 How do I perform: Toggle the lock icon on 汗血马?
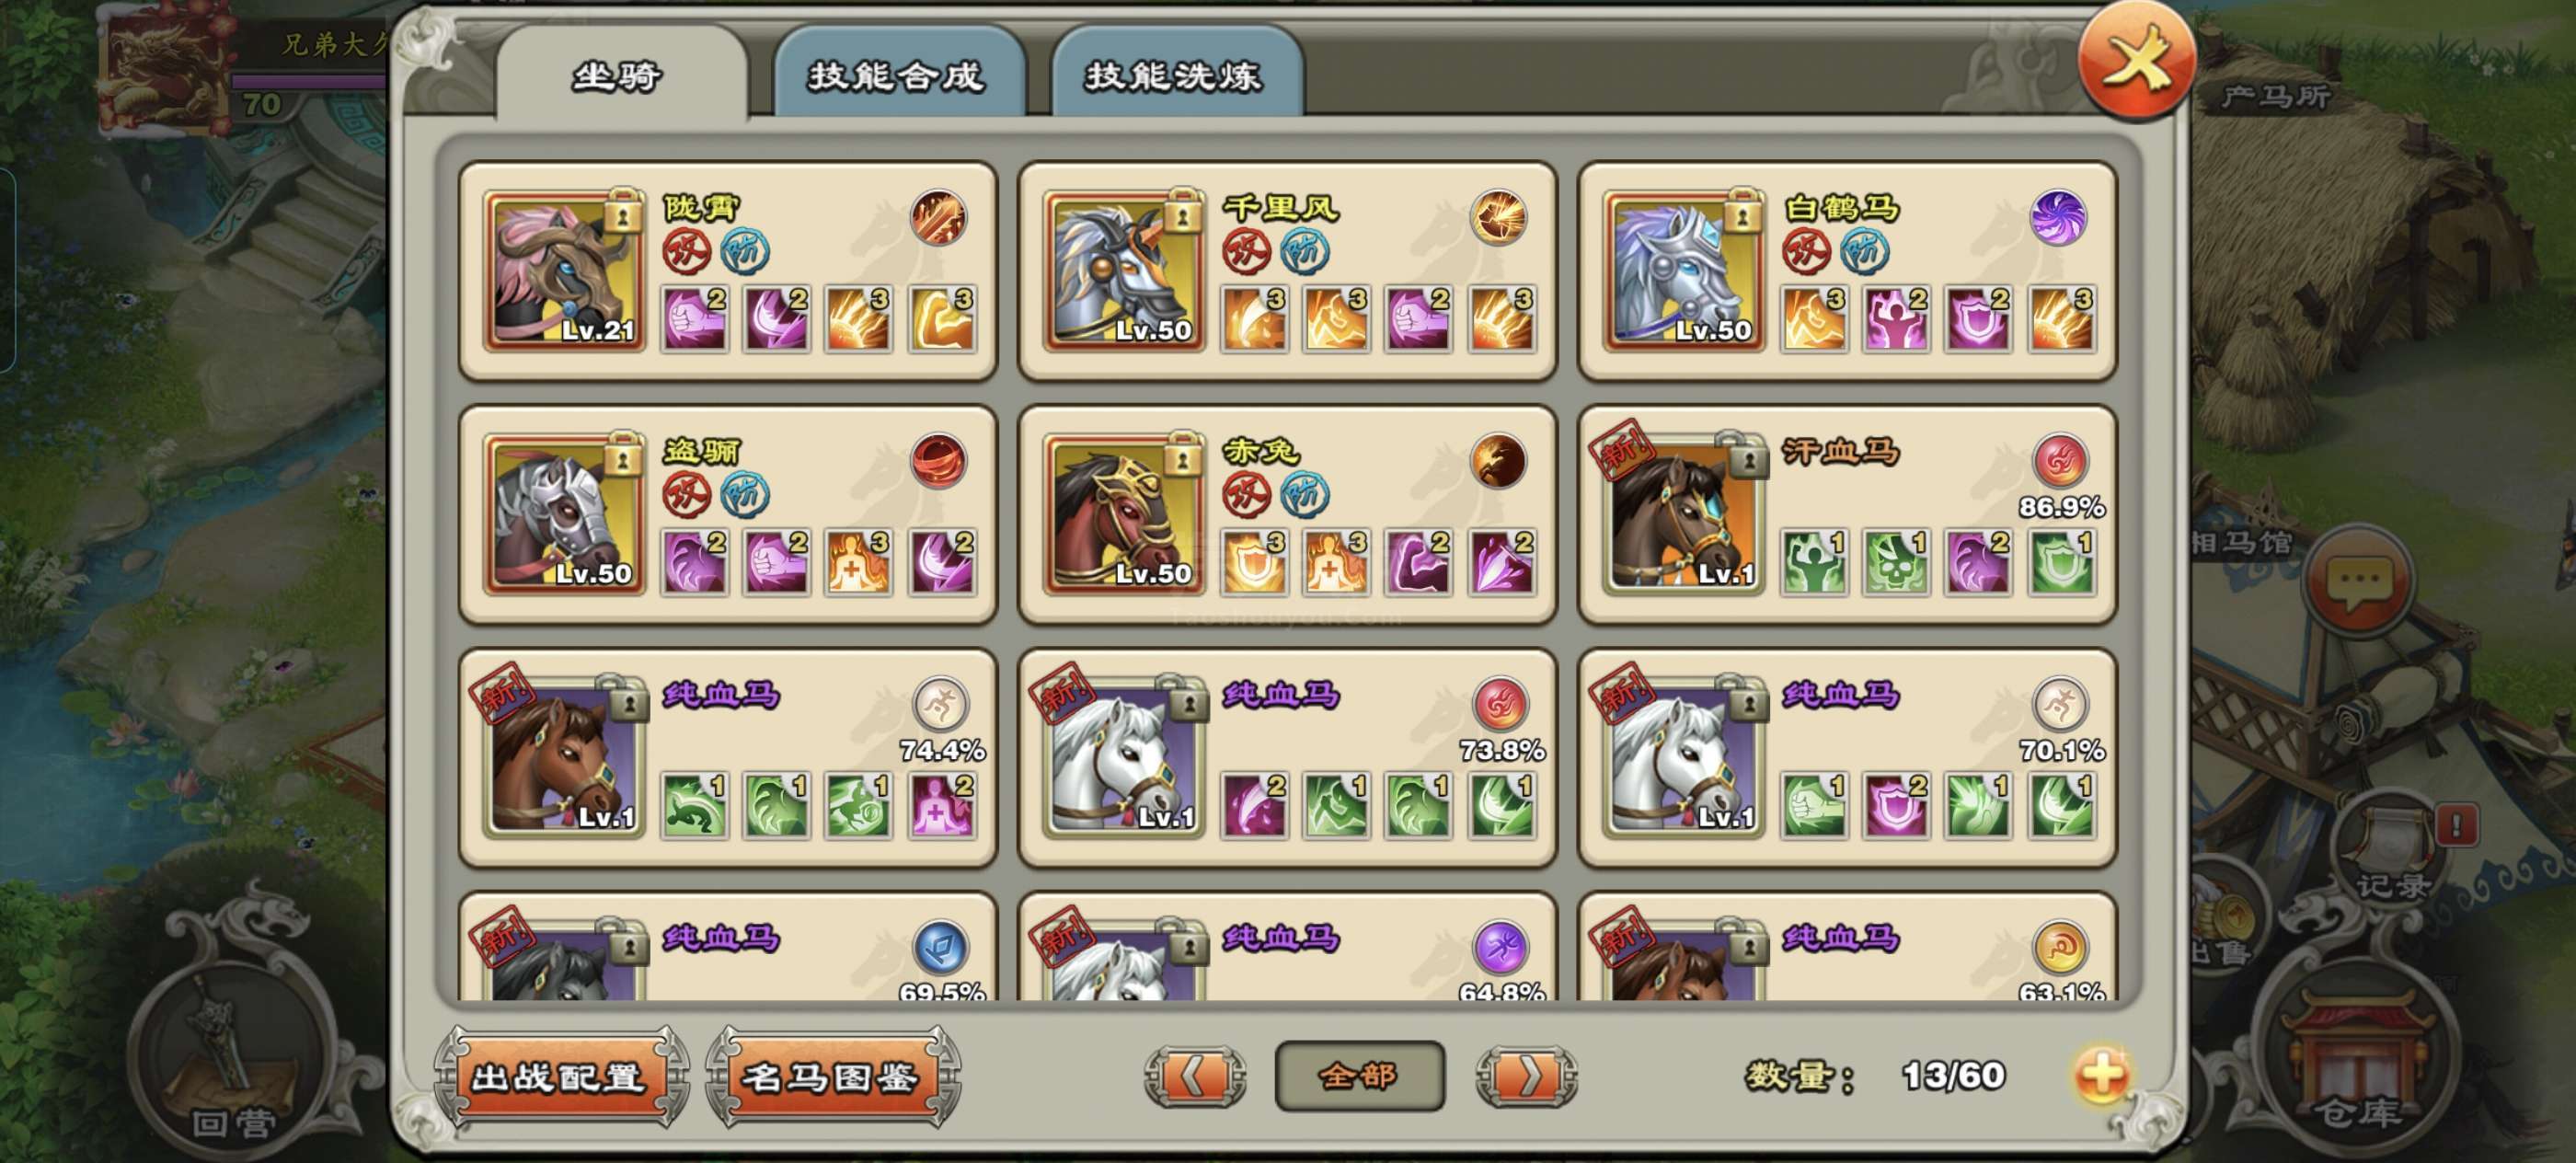(1749, 457)
